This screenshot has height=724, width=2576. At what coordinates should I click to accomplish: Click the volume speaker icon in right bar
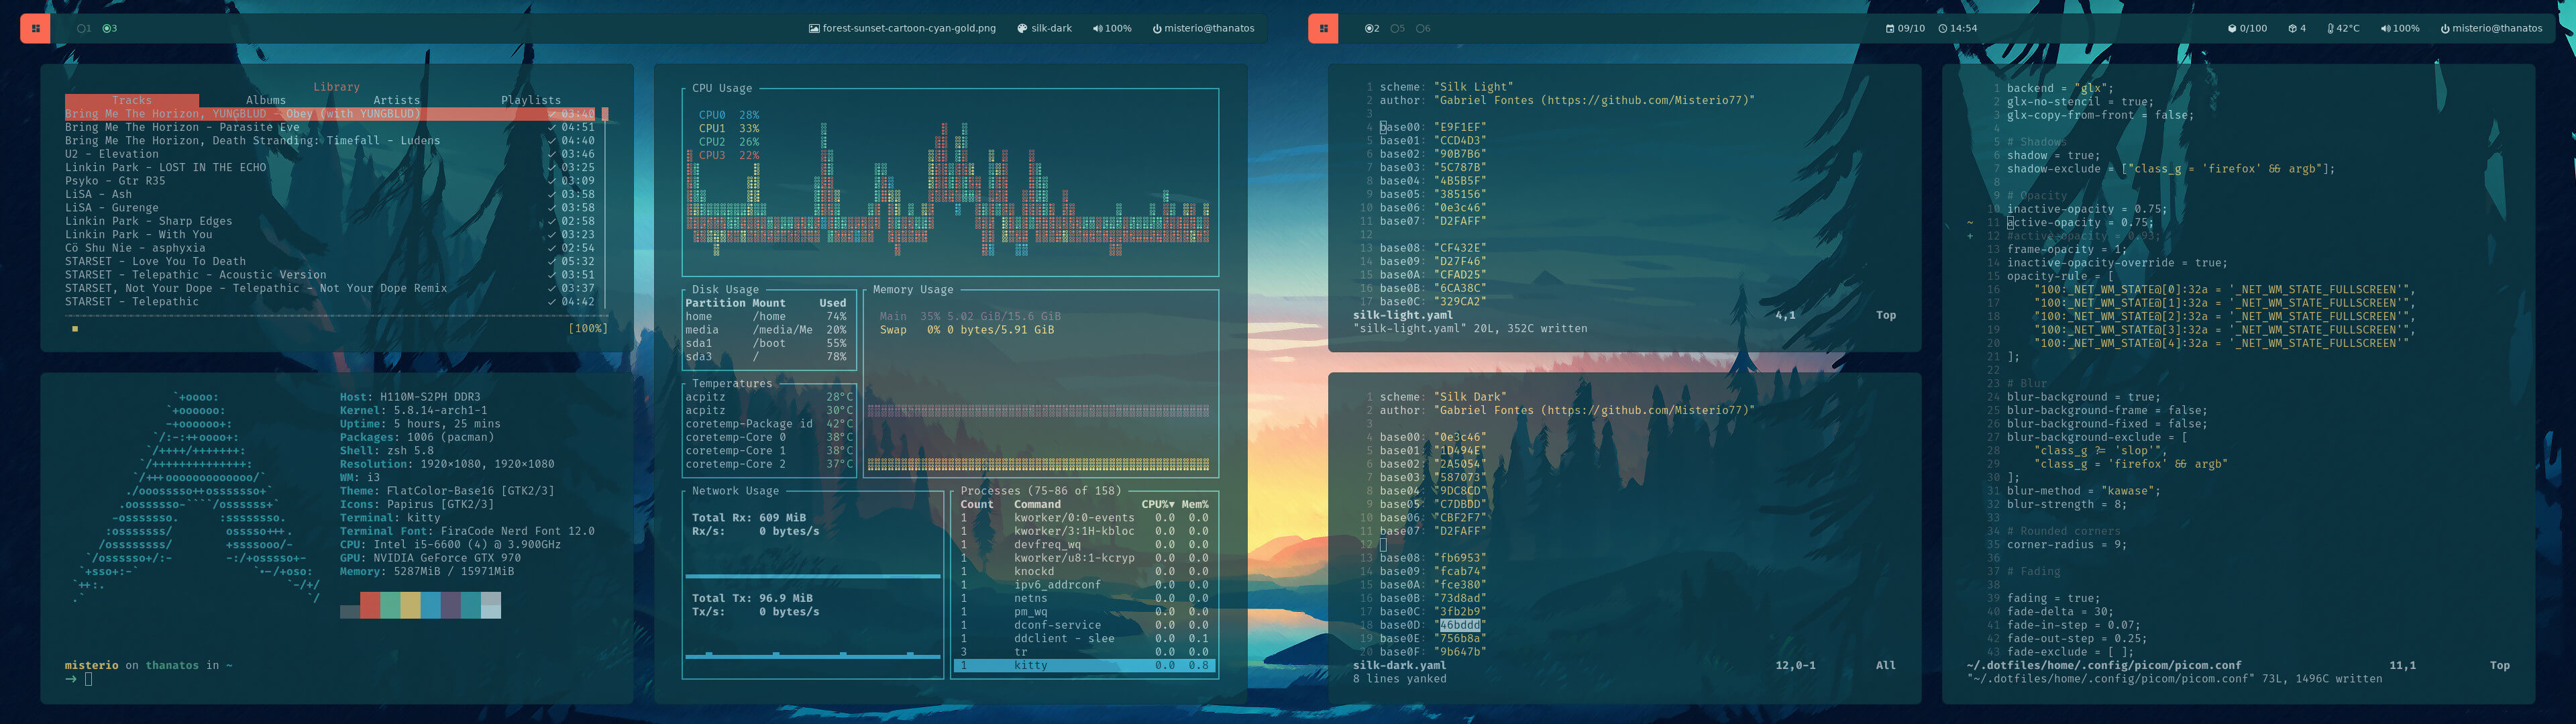[x=2385, y=28]
